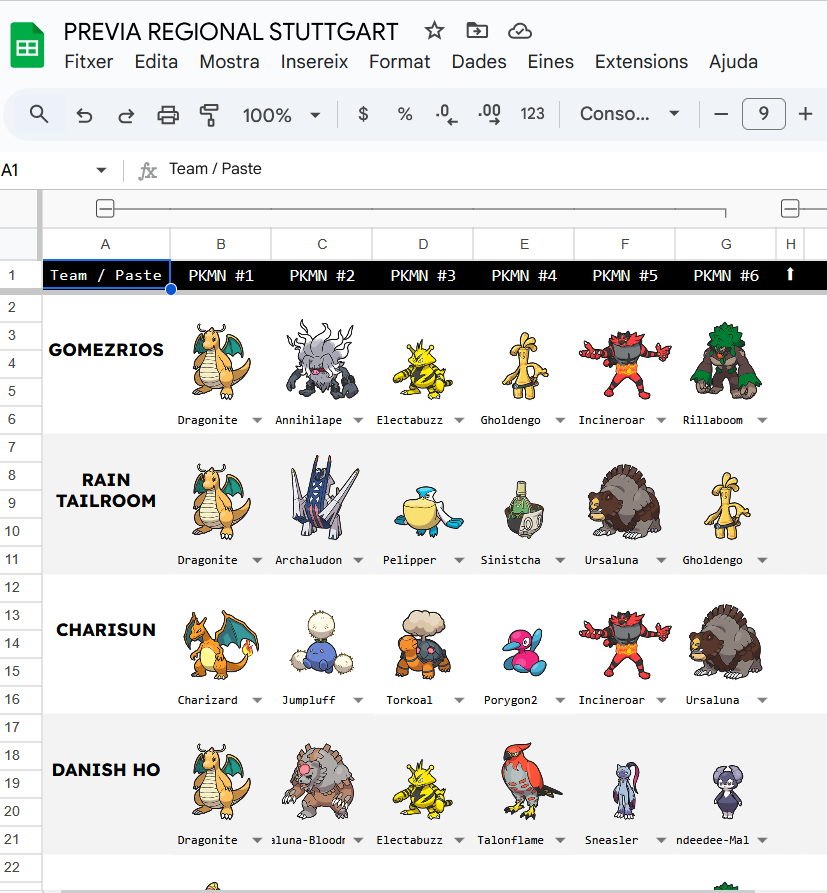
Task: Format as percent
Action: (x=405, y=114)
